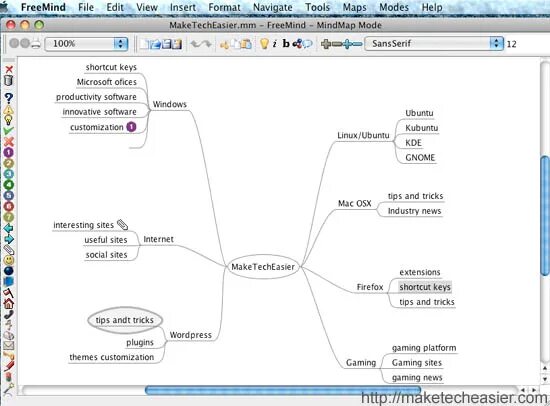Select the Firefox node
550x406 pixels.
tap(370, 287)
